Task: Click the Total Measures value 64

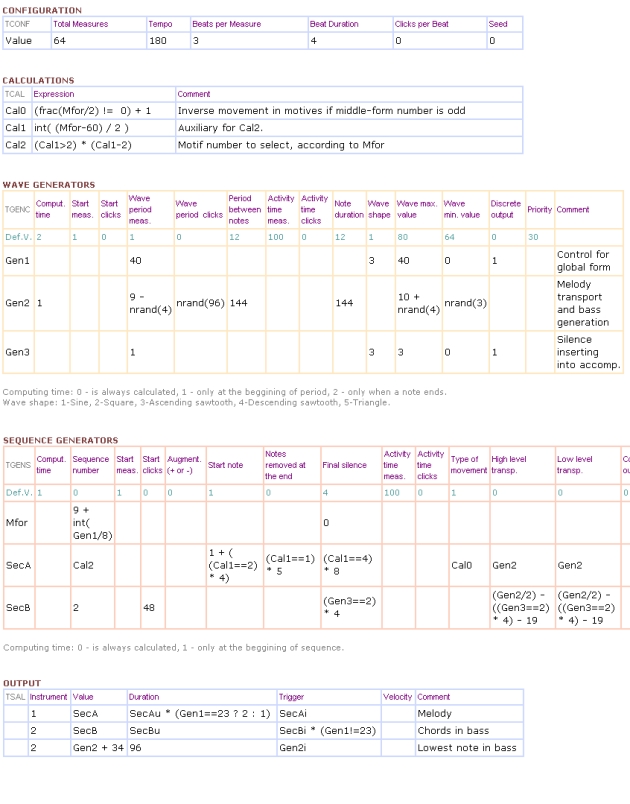Action: [58, 41]
